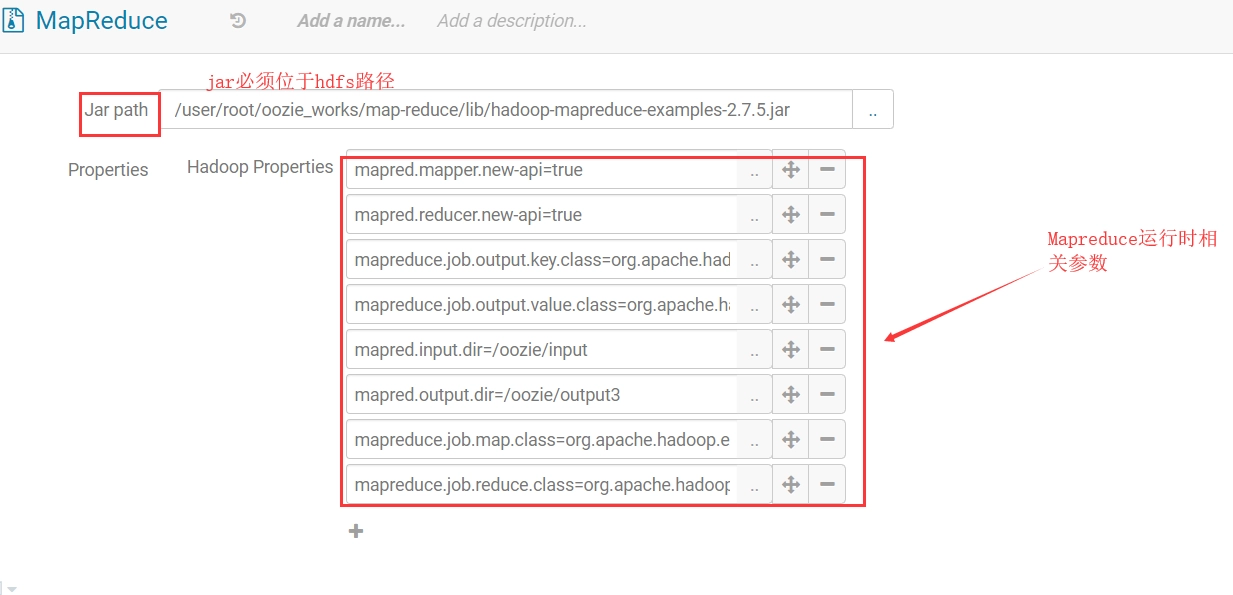This screenshot has height=595, width=1233.
Task: Browse path for mapred.input.dir property
Action: pos(754,349)
